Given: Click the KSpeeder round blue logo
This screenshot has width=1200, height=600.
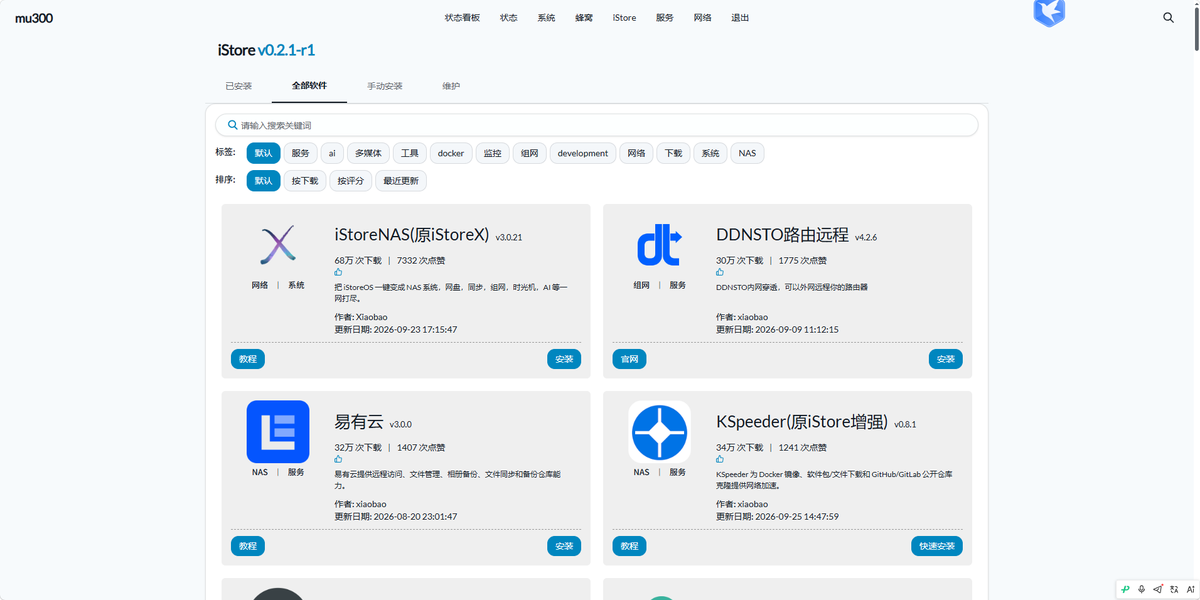Looking at the screenshot, I should click(660, 432).
